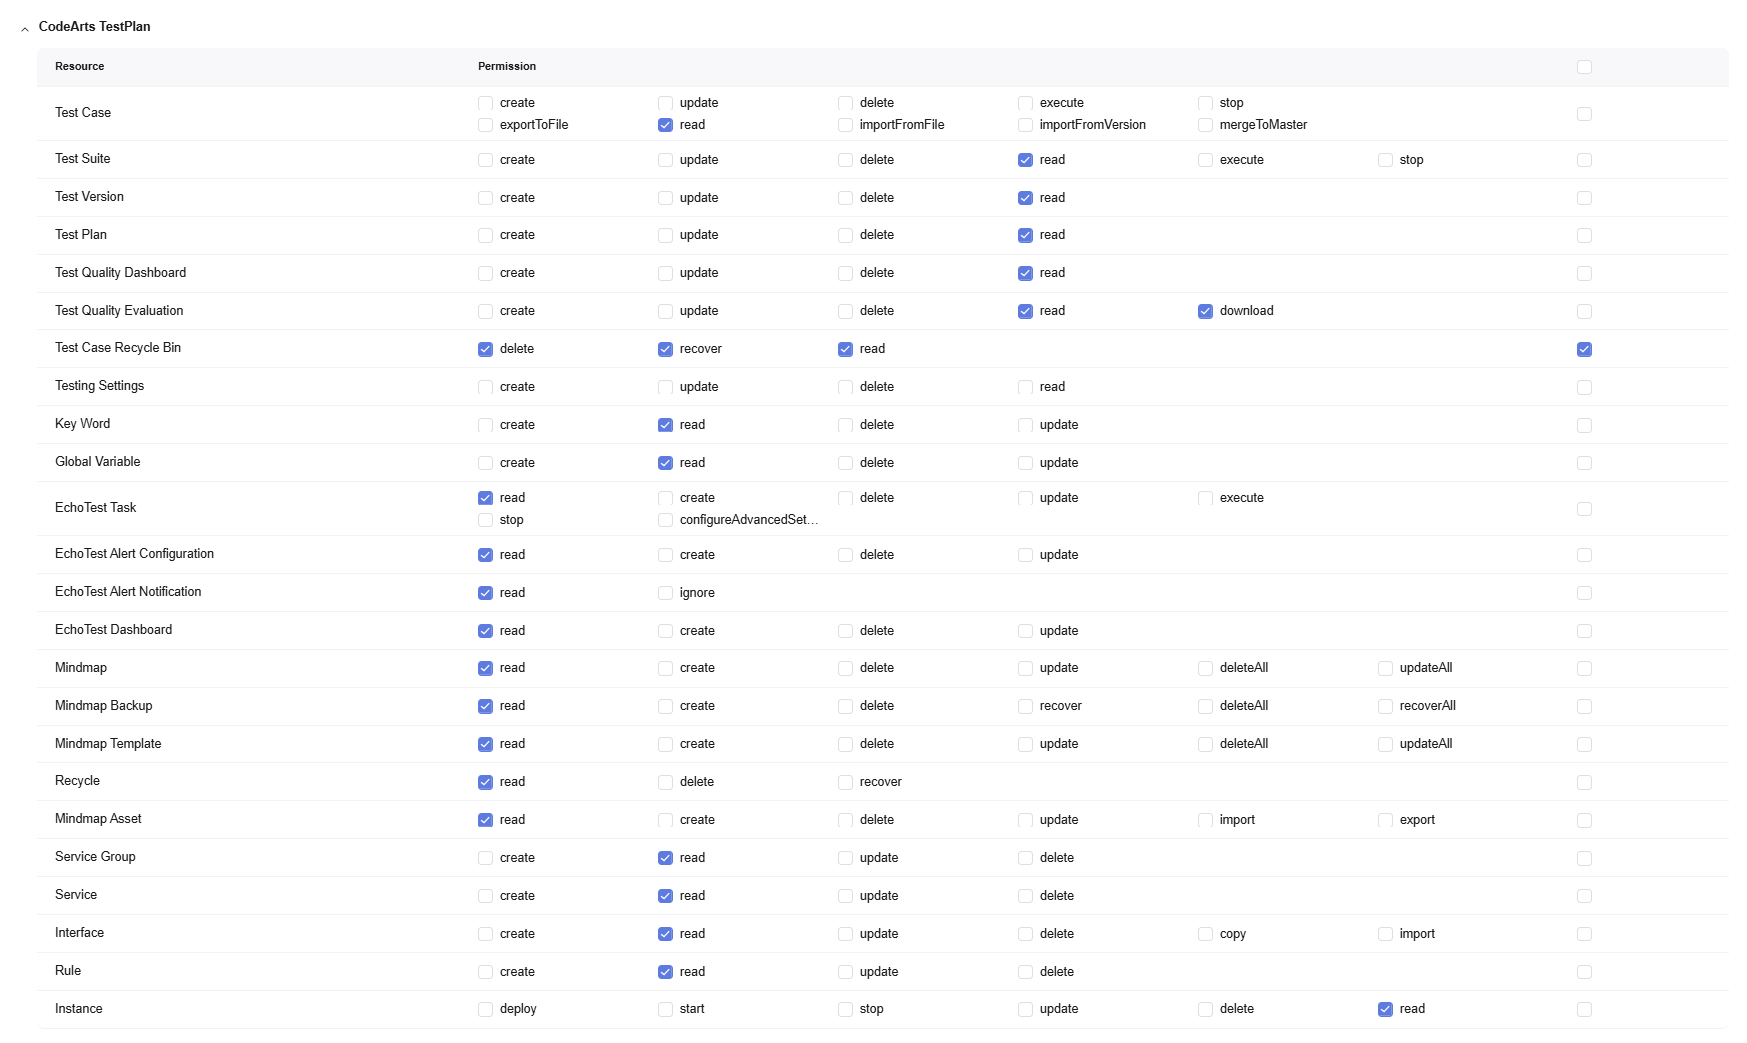This screenshot has width=1747, height=1043.
Task: Select all permissions for Interface row
Action: (x=1584, y=934)
